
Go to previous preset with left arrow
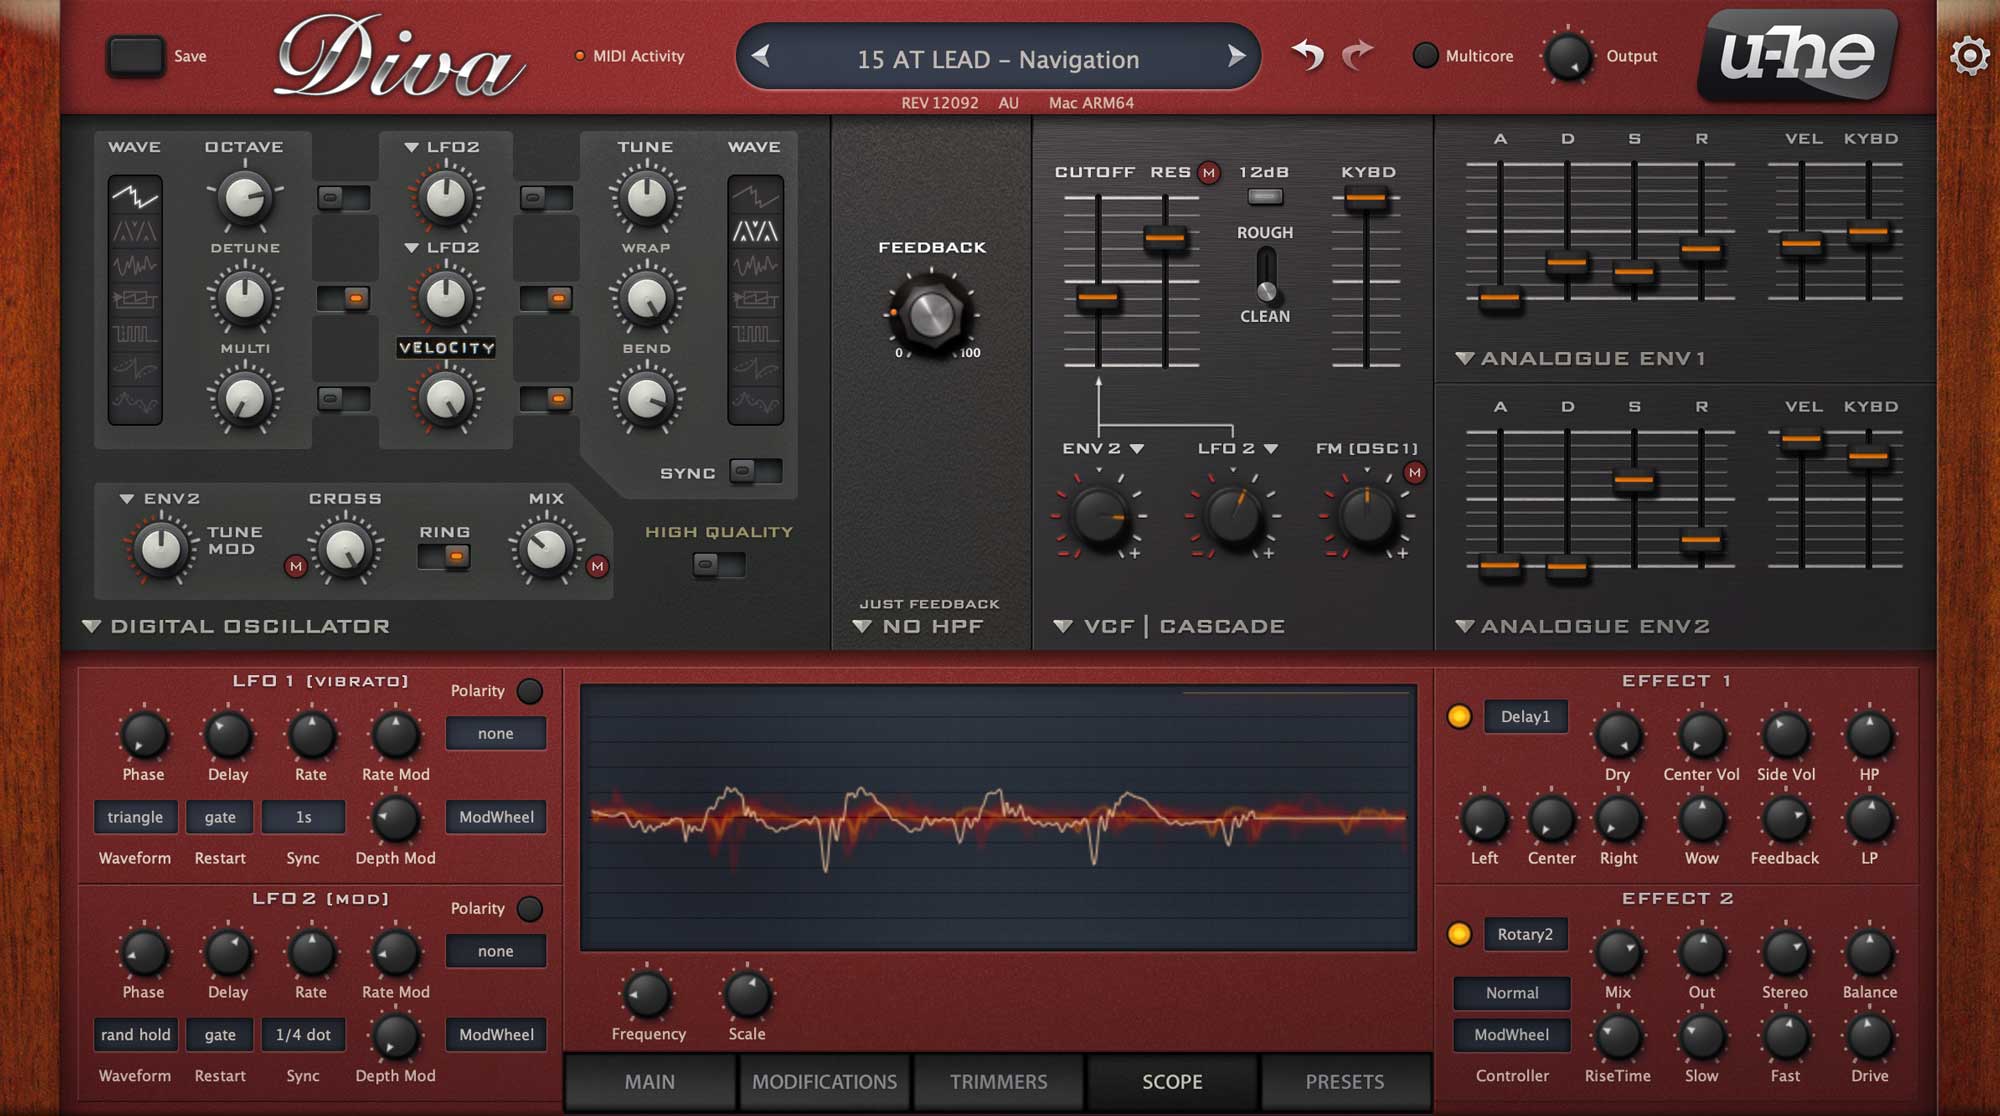pos(761,57)
